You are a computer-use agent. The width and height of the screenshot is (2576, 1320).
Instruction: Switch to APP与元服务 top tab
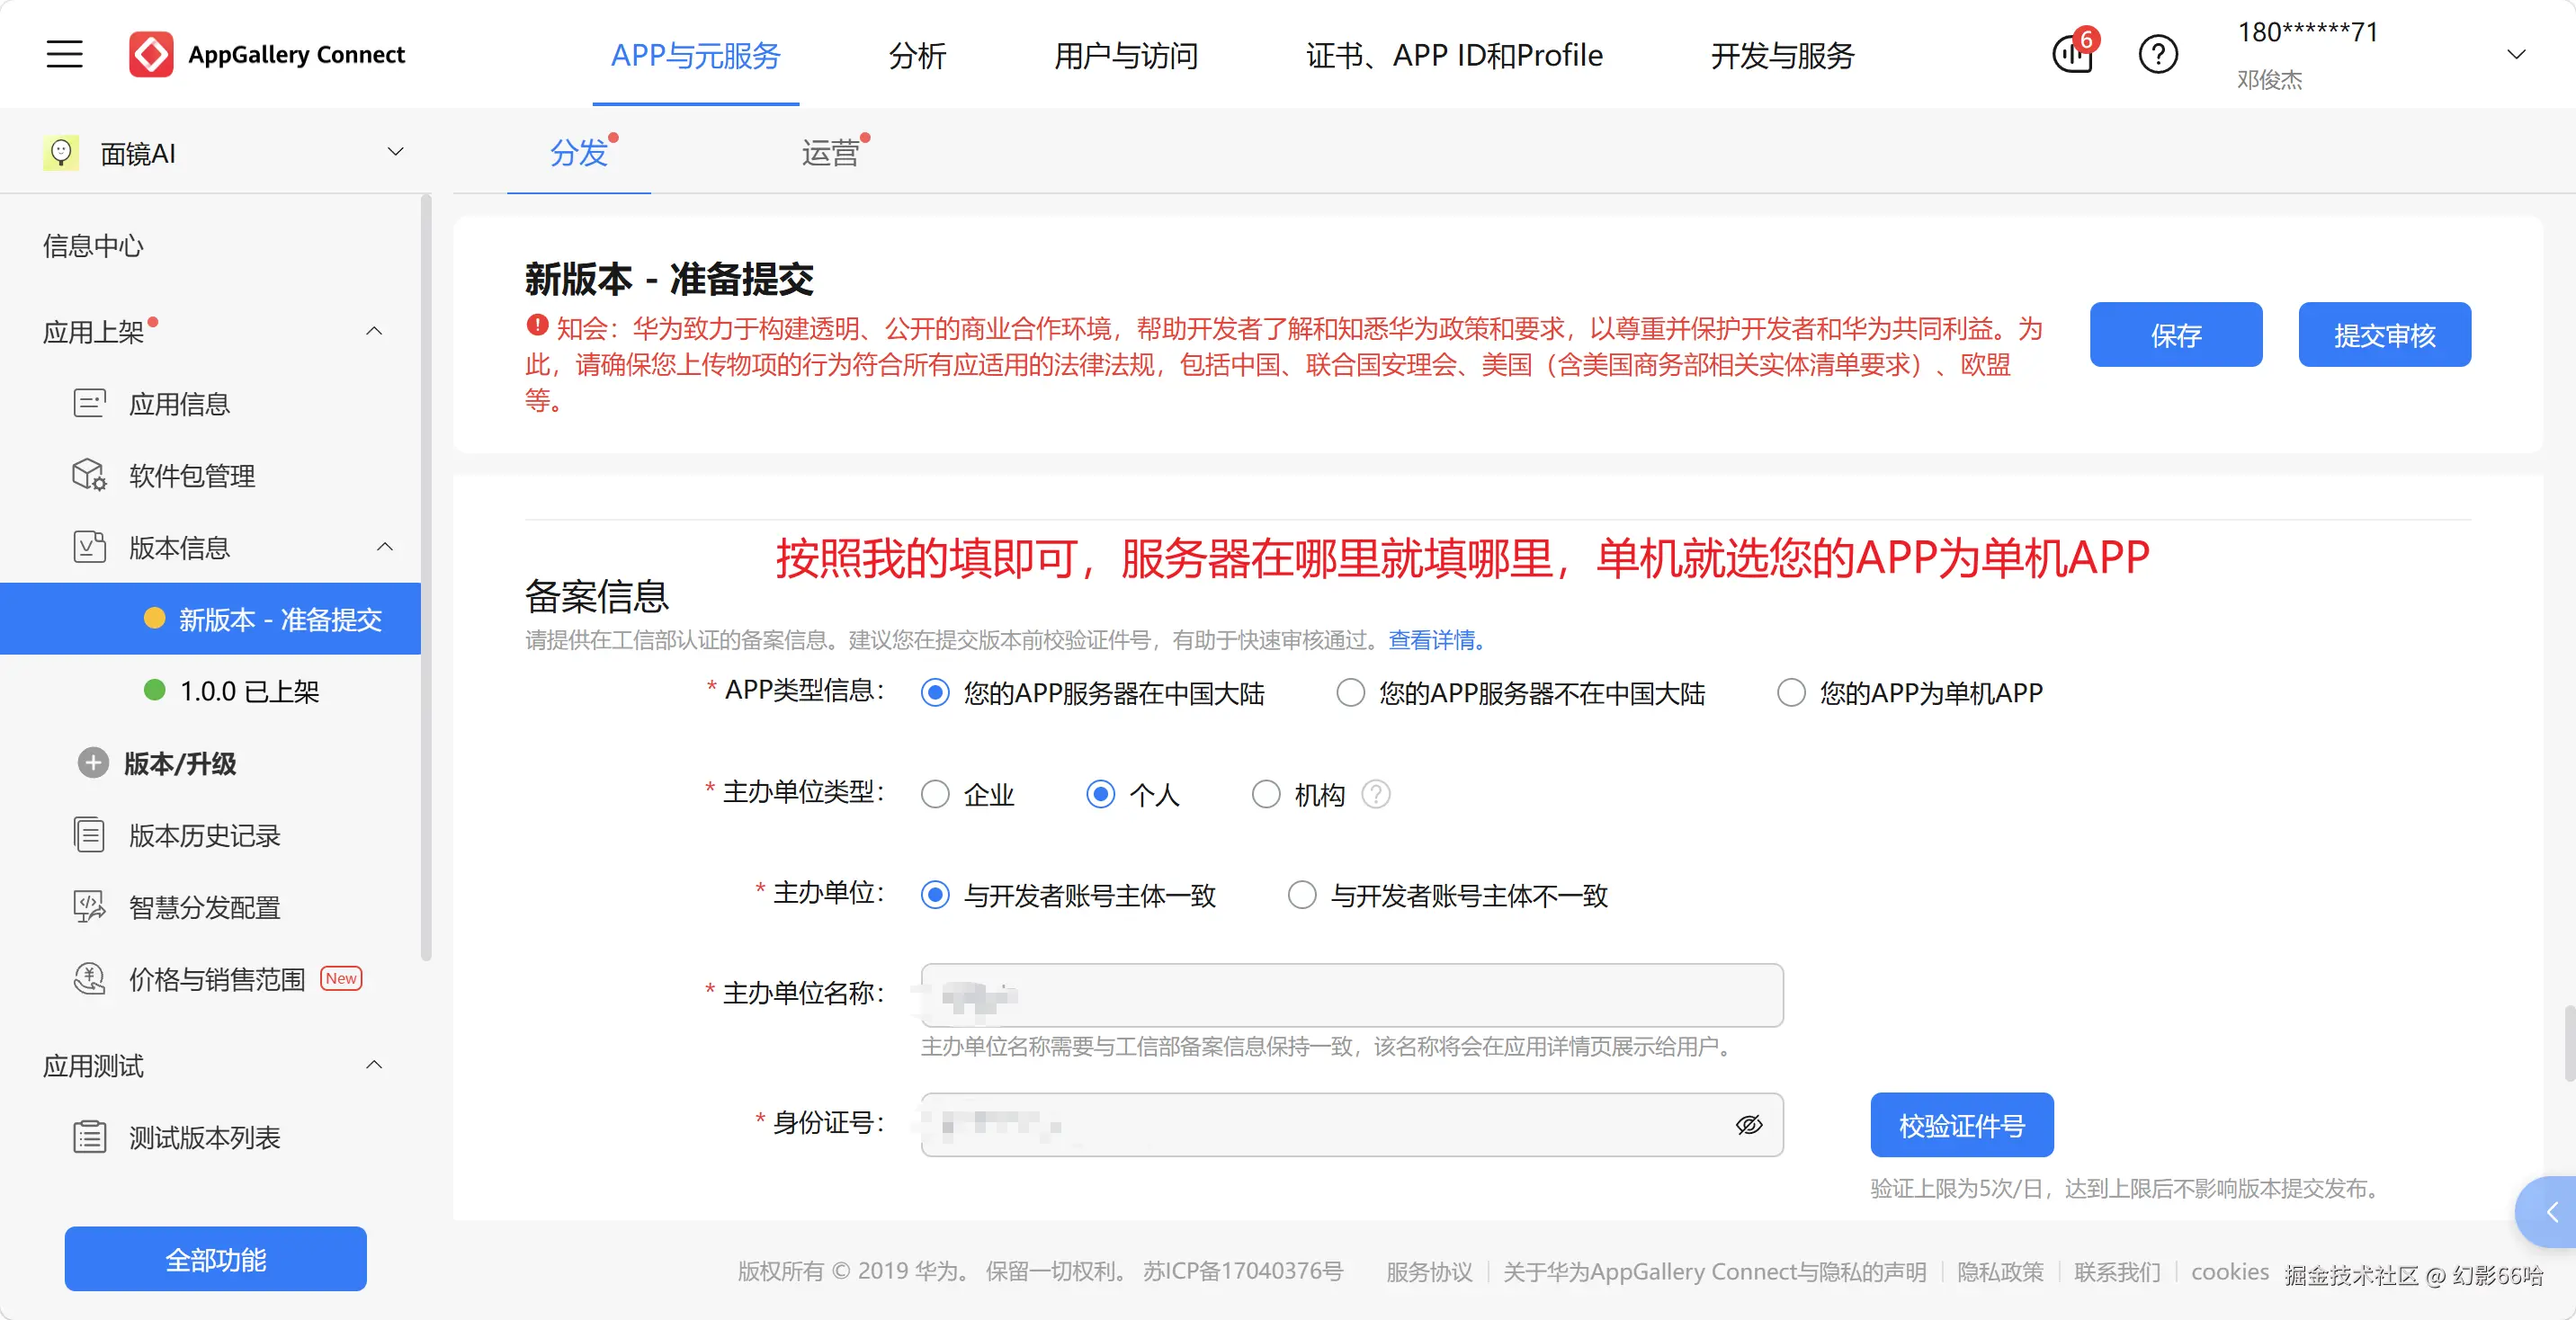point(695,55)
